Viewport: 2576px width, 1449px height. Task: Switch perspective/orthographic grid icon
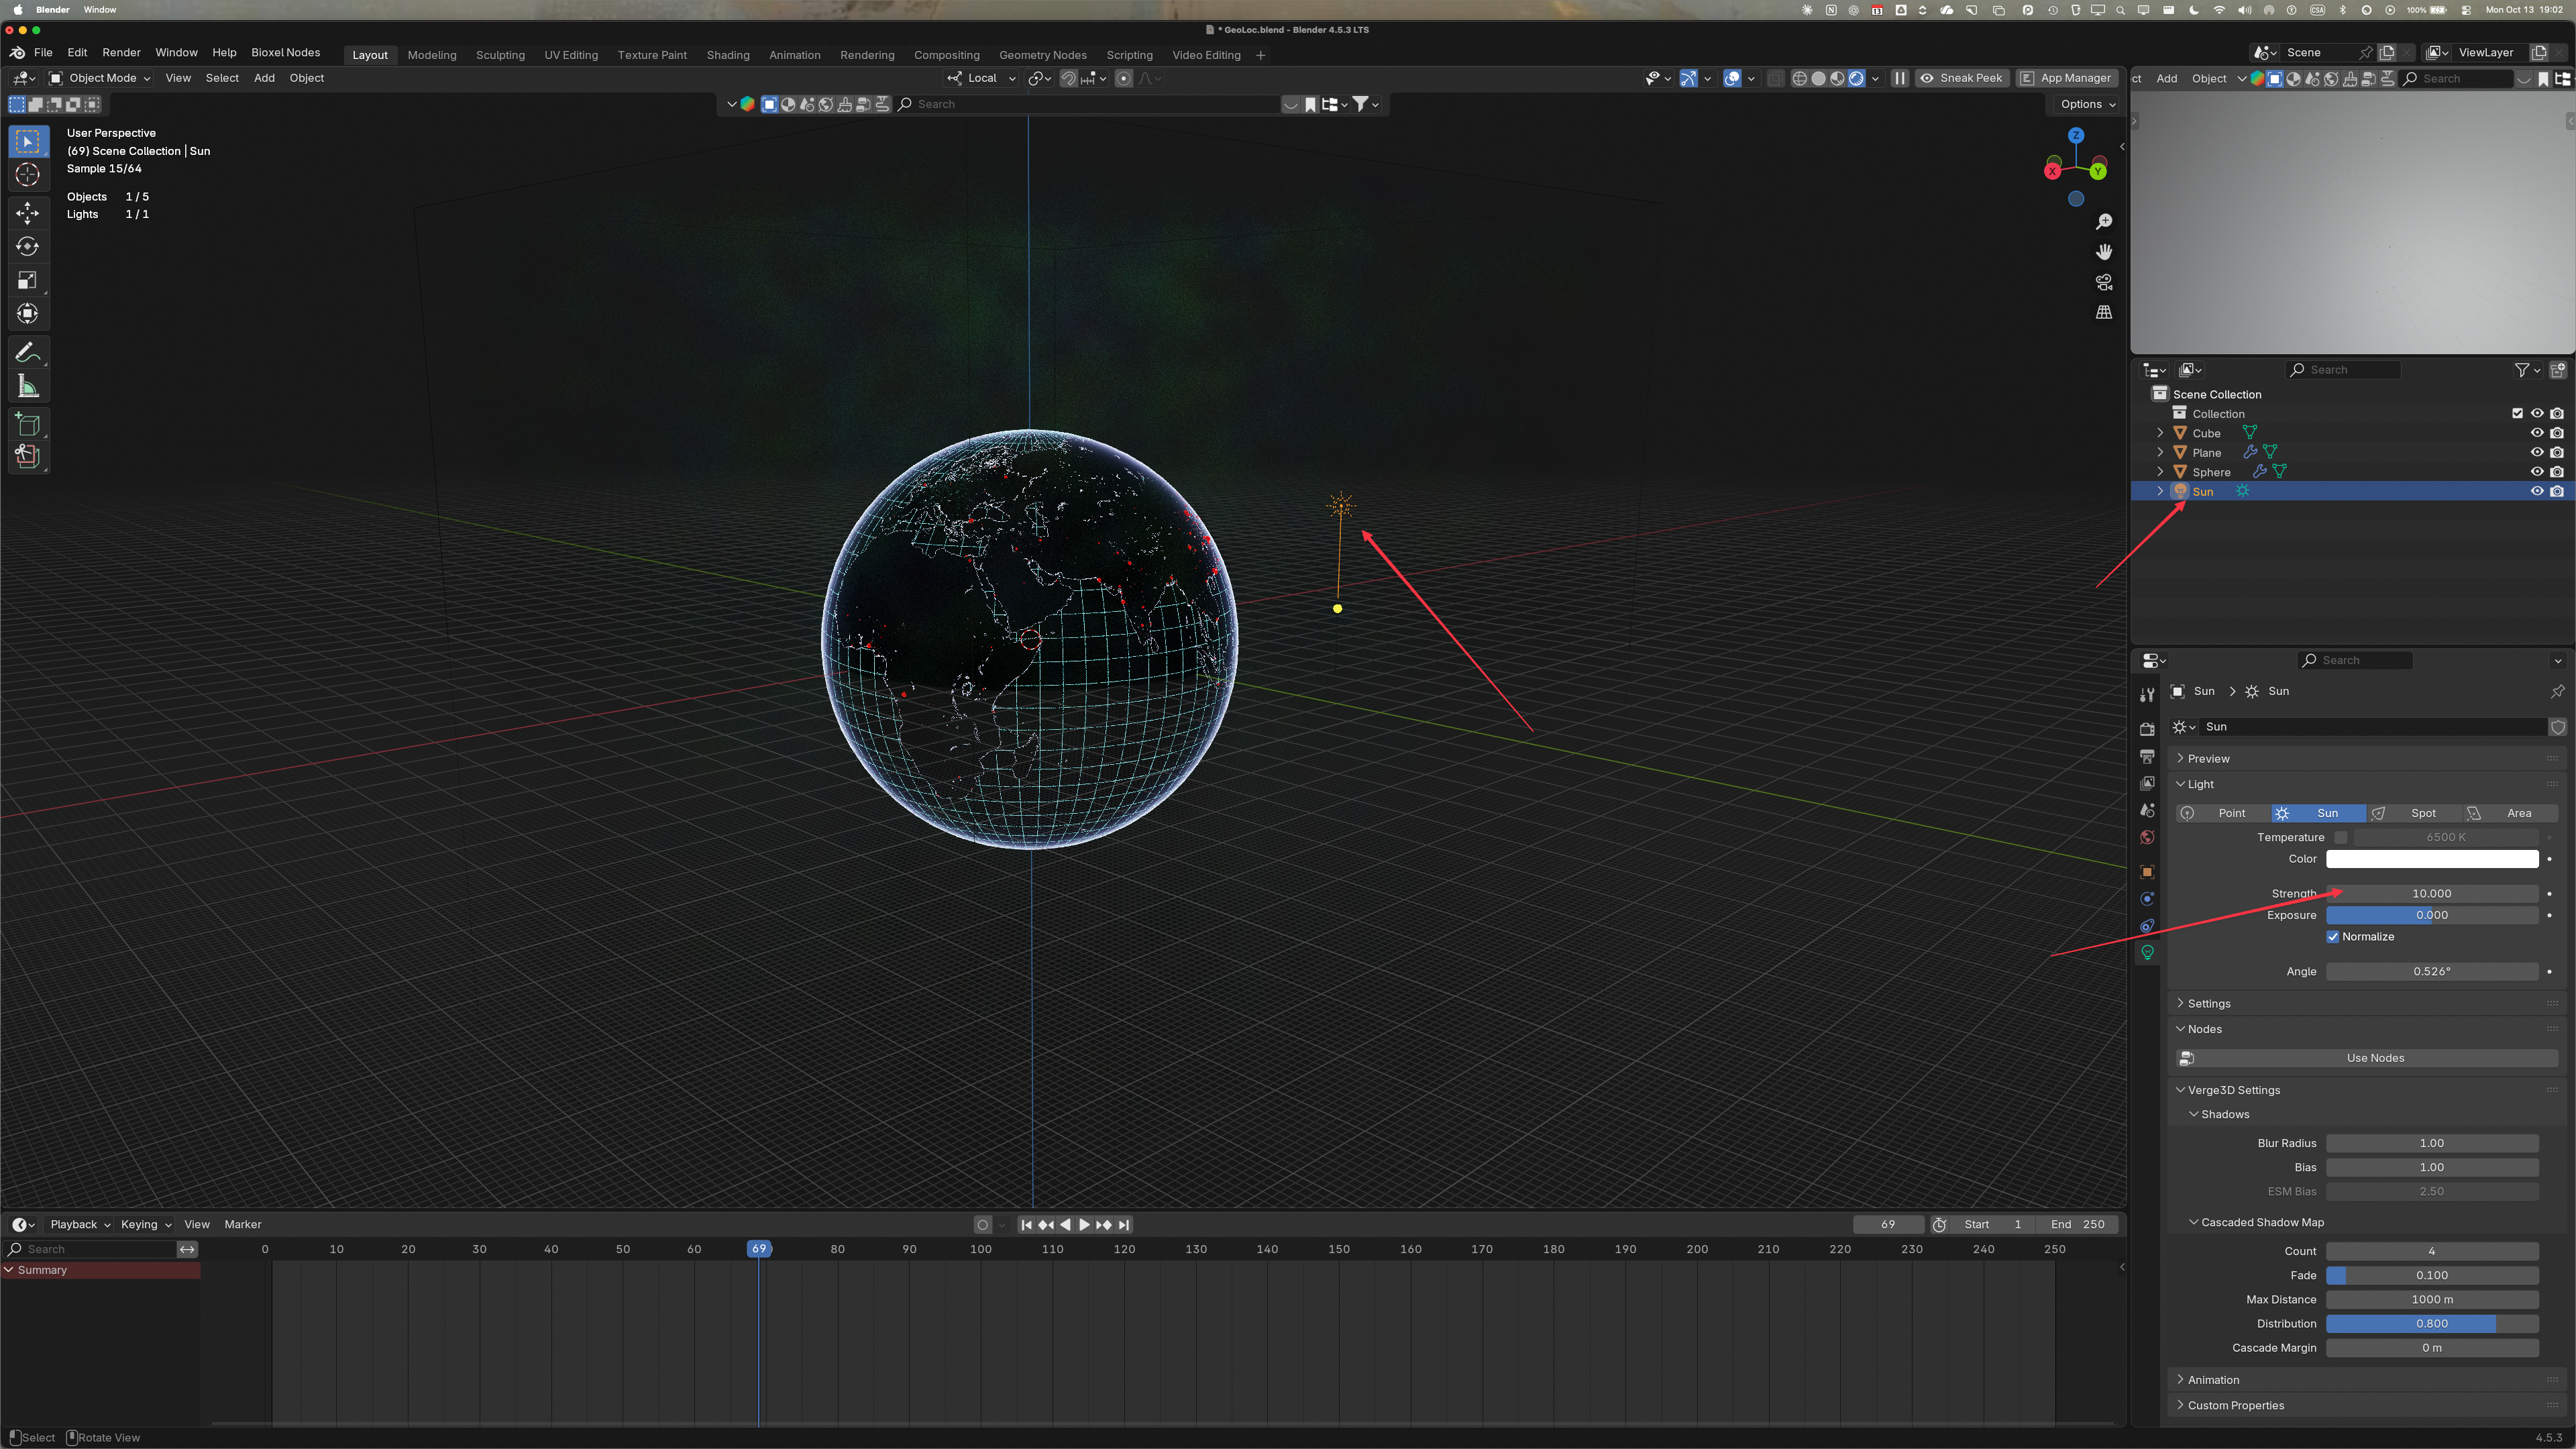pyautogui.click(x=2104, y=312)
